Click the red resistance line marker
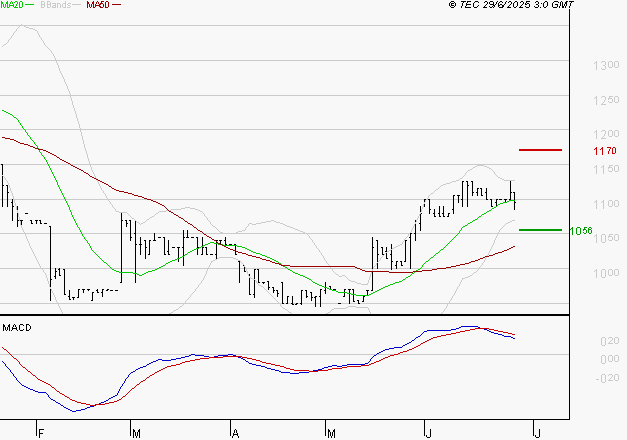Screen dimensions: 627x440 540,150
